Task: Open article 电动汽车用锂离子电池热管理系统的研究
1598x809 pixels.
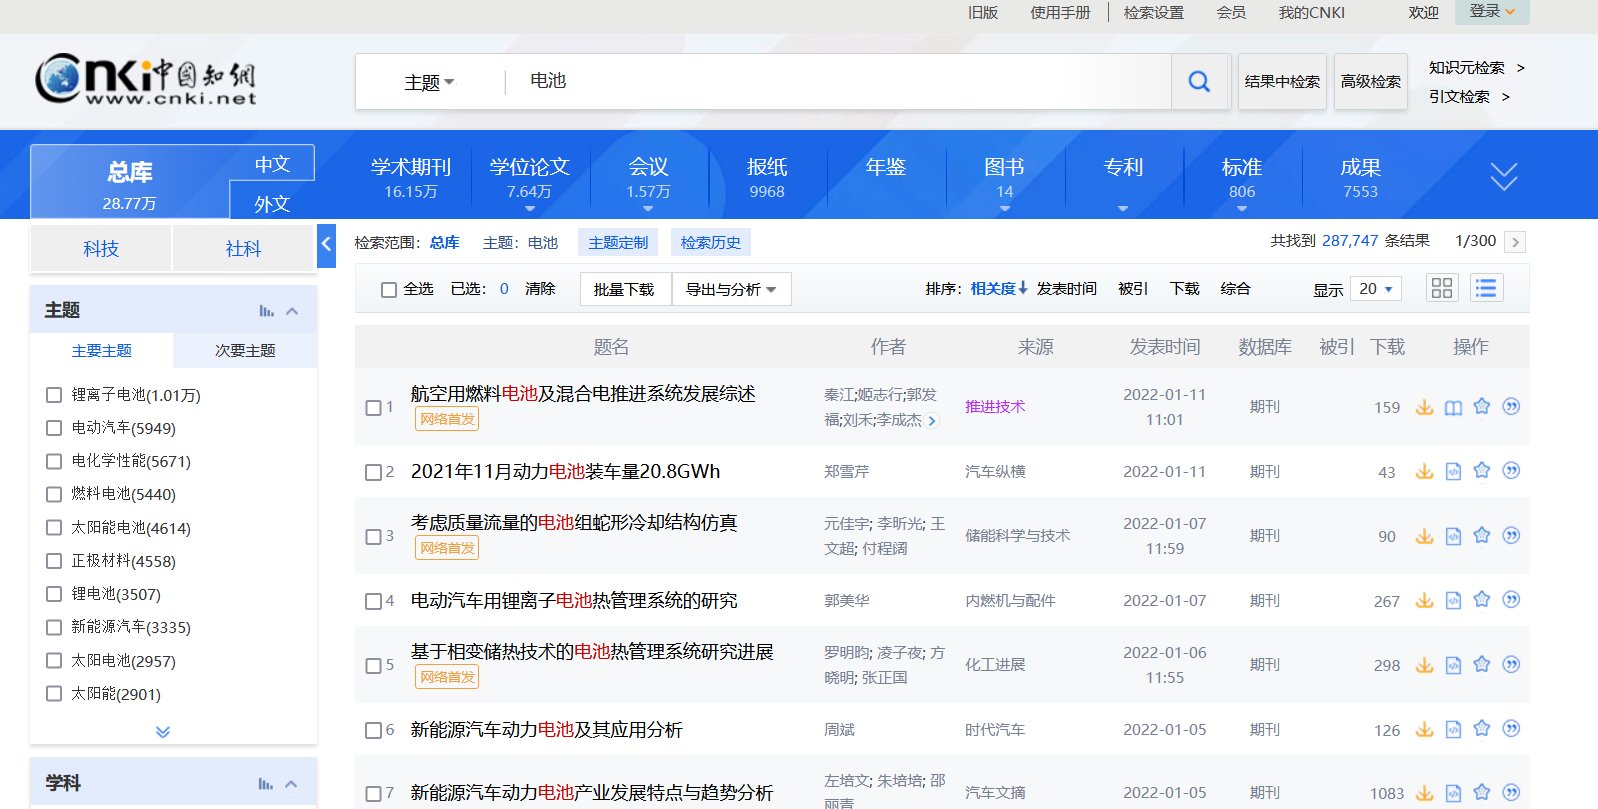Action: point(574,601)
